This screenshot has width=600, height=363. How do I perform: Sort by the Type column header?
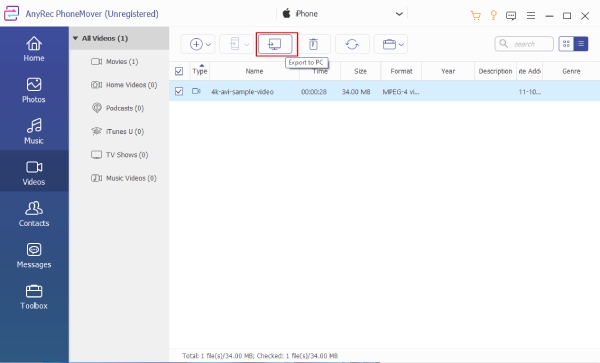[200, 71]
